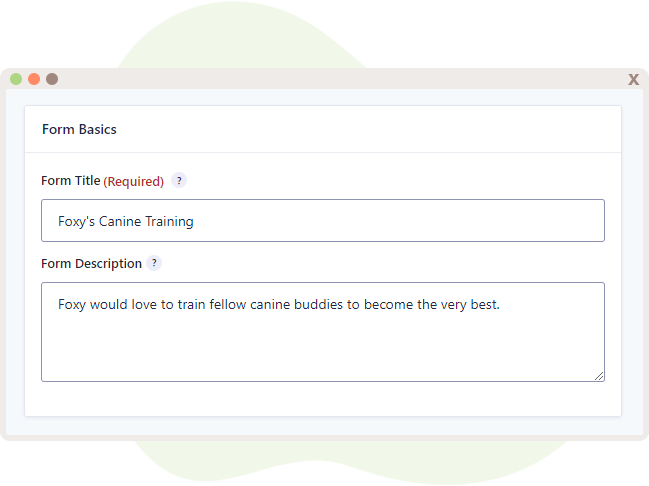
Task: Click the Form Title label
Action: 71,180
